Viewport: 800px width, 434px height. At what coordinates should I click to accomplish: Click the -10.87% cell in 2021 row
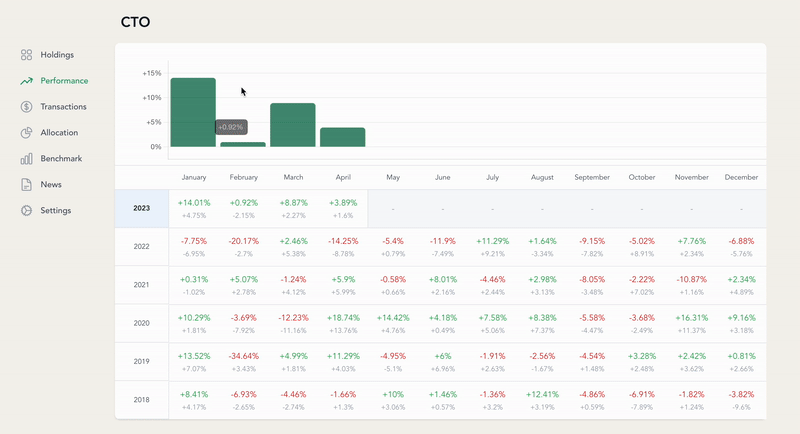(691, 279)
